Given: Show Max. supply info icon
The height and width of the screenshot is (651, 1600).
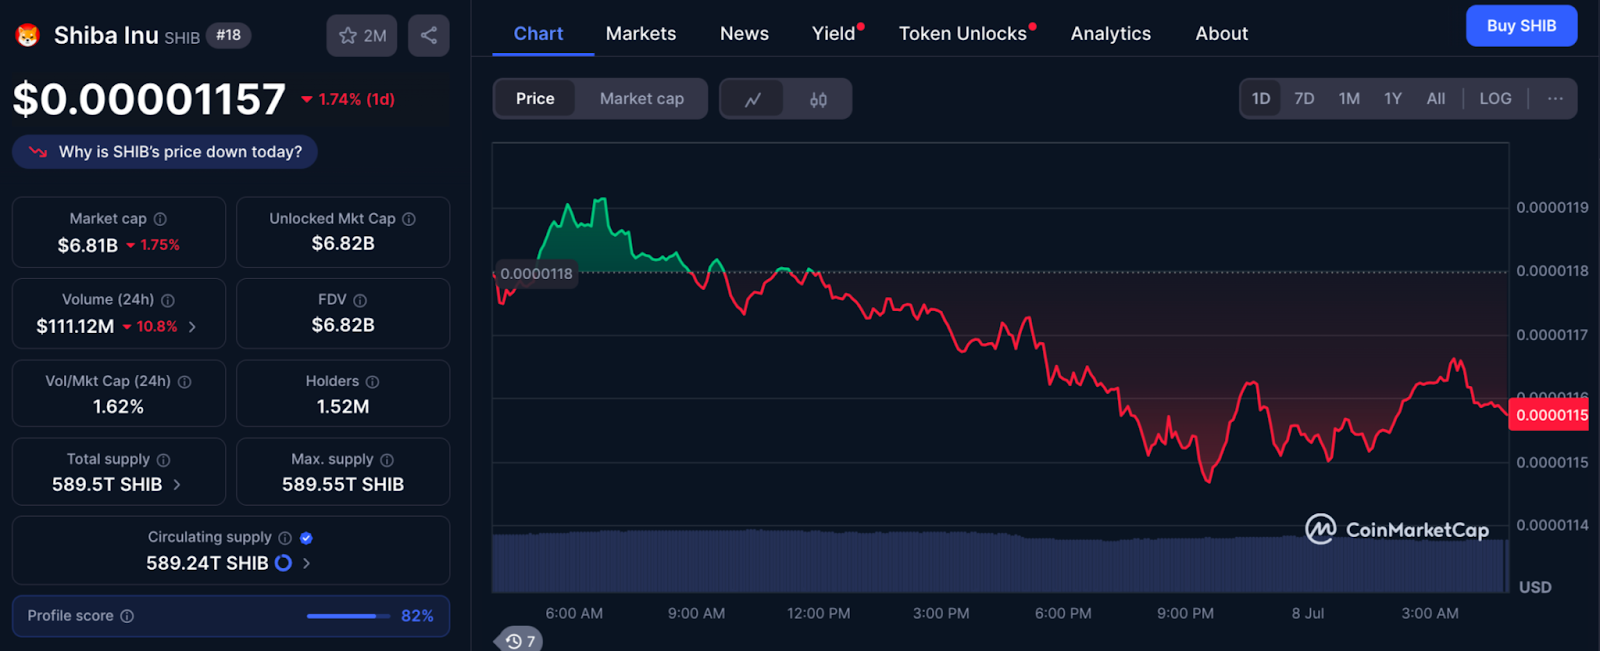Looking at the screenshot, I should pyautogui.click(x=387, y=460).
